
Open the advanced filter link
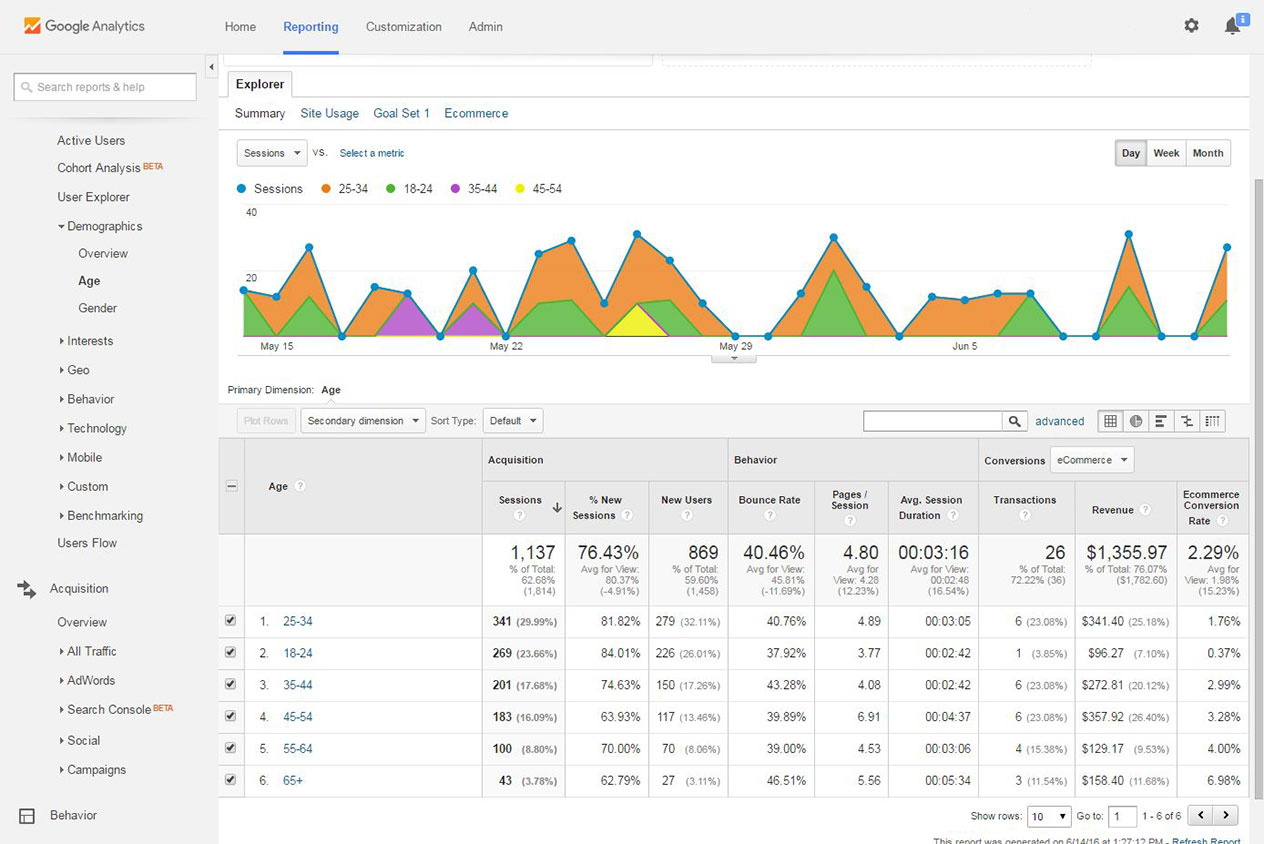1059,422
